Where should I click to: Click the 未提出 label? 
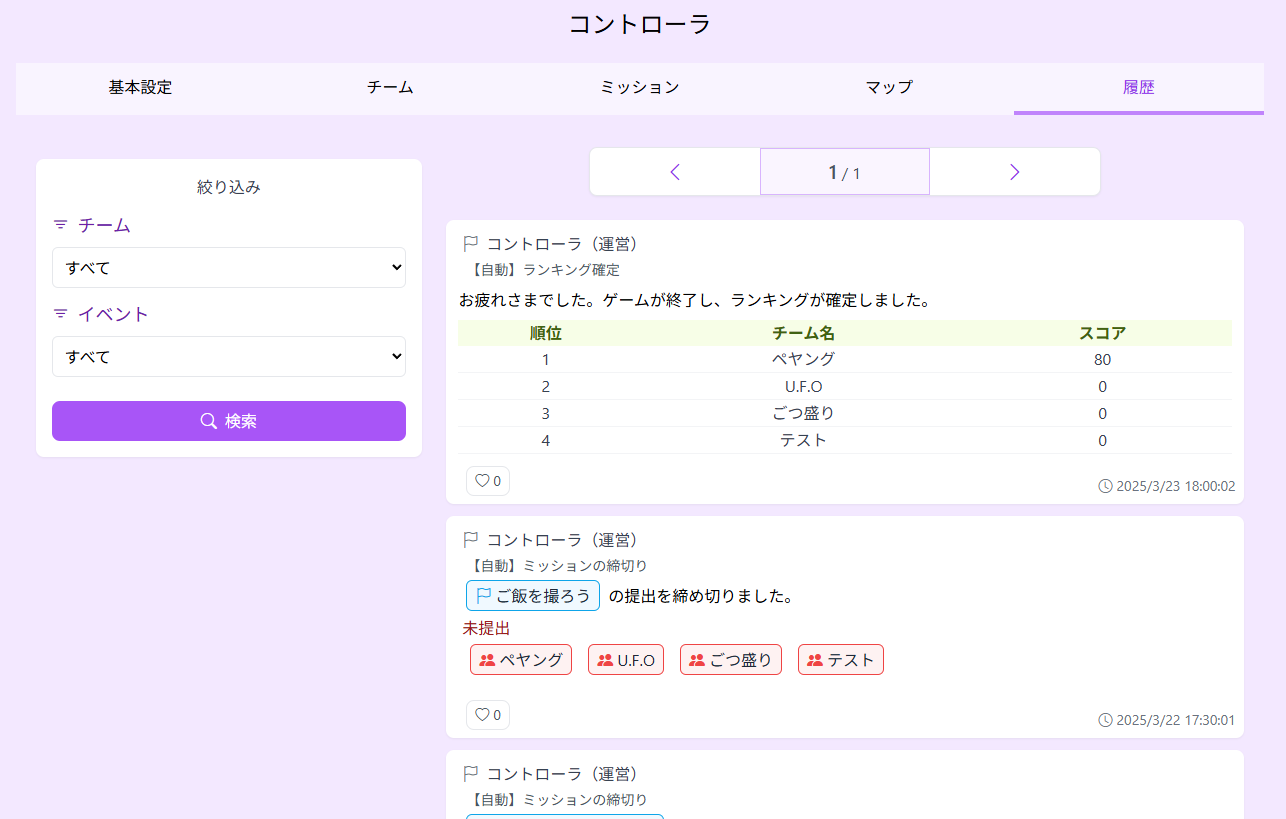tap(486, 629)
